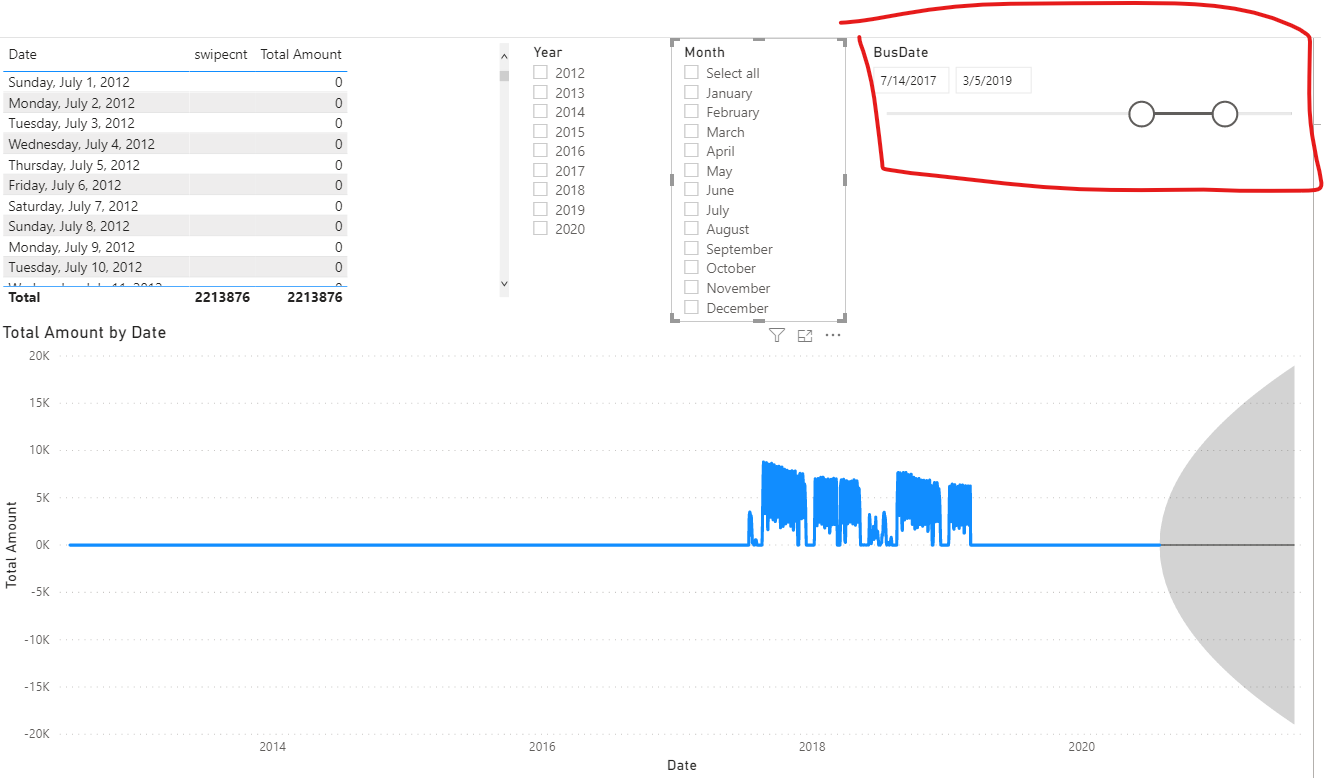Image resolution: width=1324 pixels, height=778 pixels.
Task: Click the Tuesday, July 10, 2012 row
Action: [176, 267]
